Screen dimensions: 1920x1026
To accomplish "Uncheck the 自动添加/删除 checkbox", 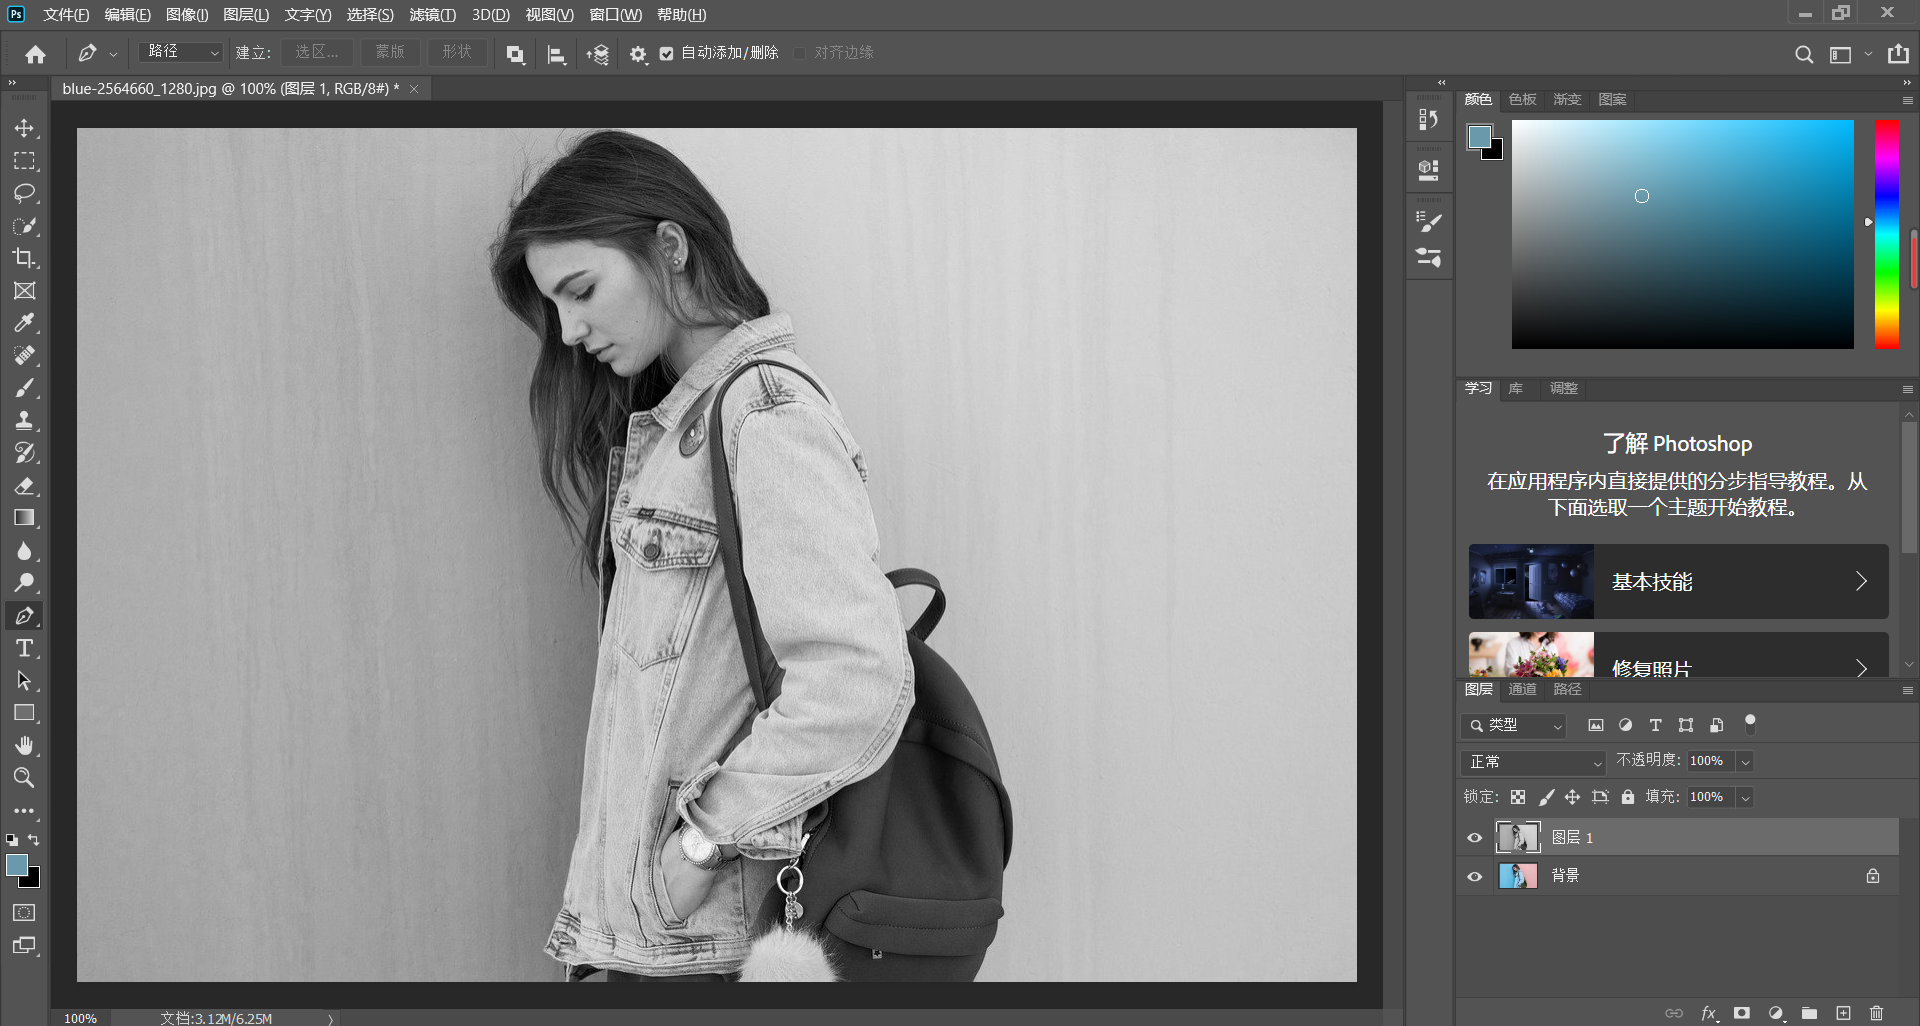I will point(667,54).
